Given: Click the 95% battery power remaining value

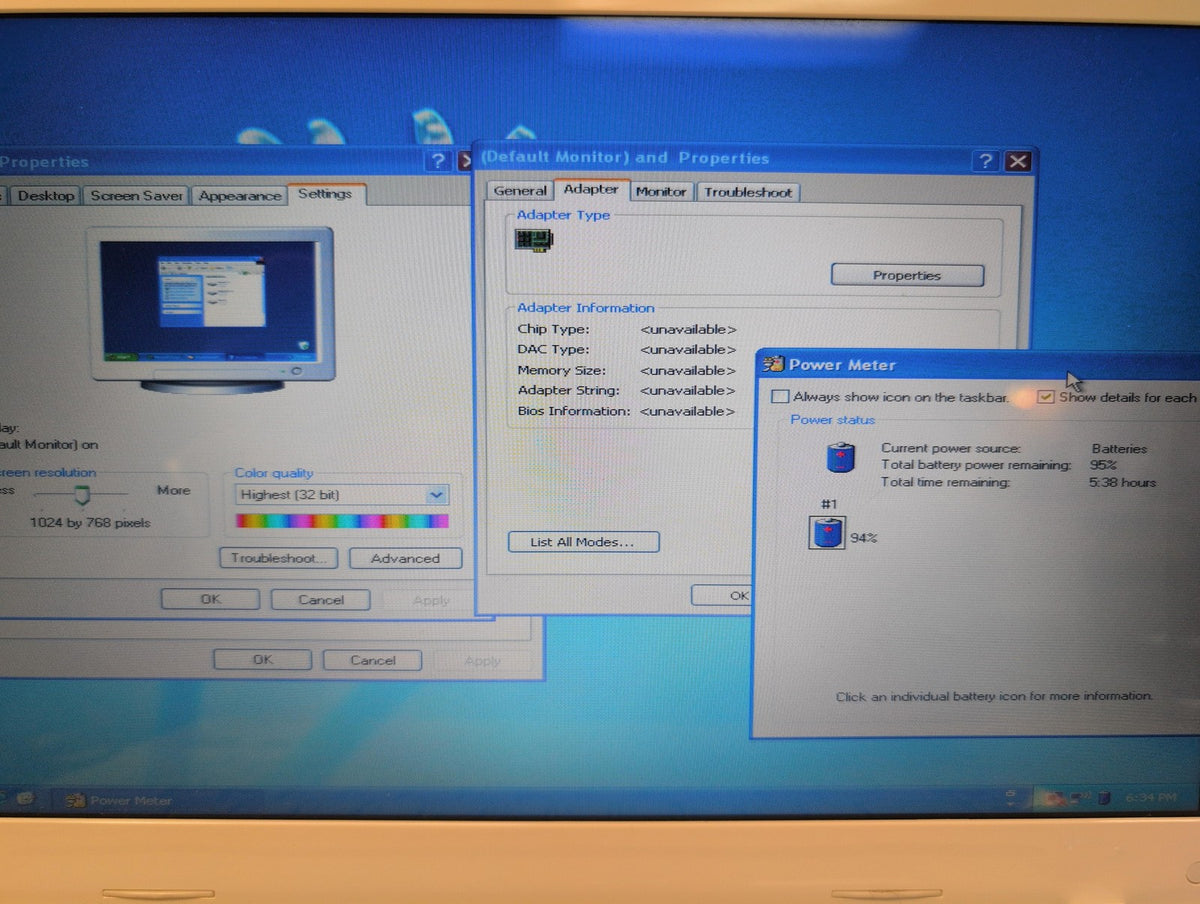Looking at the screenshot, I should [1104, 465].
